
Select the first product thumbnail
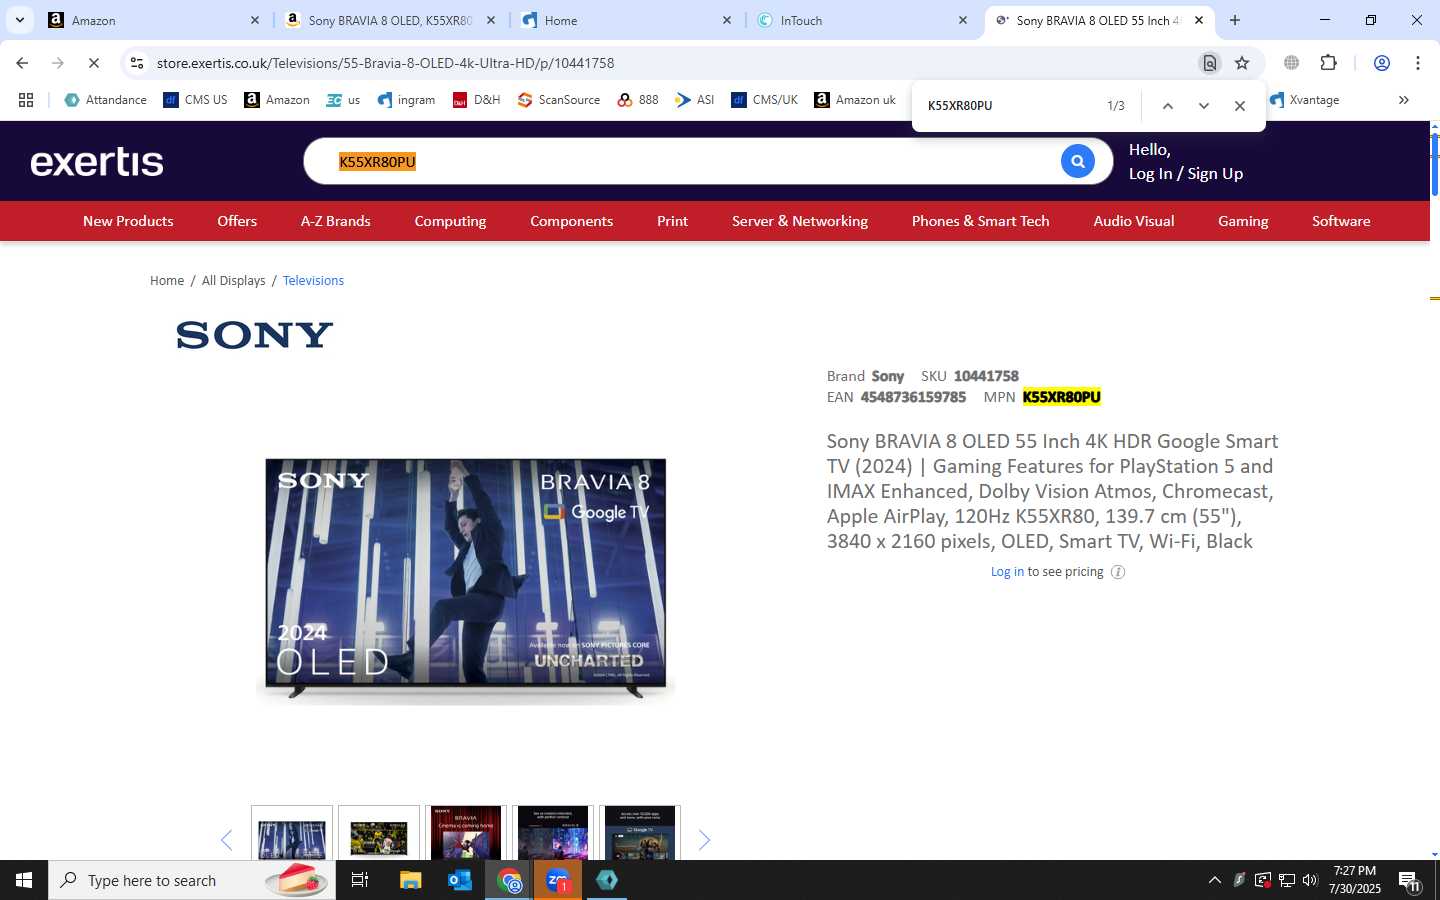point(292,833)
